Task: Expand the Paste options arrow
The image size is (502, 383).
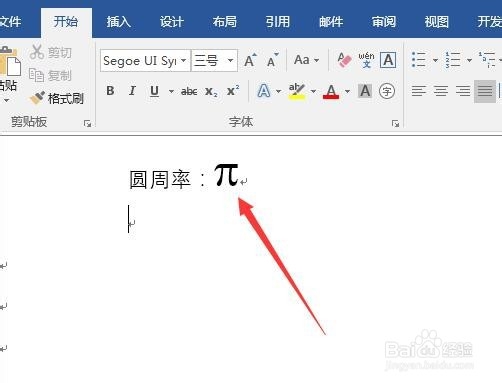Action: coord(7,100)
